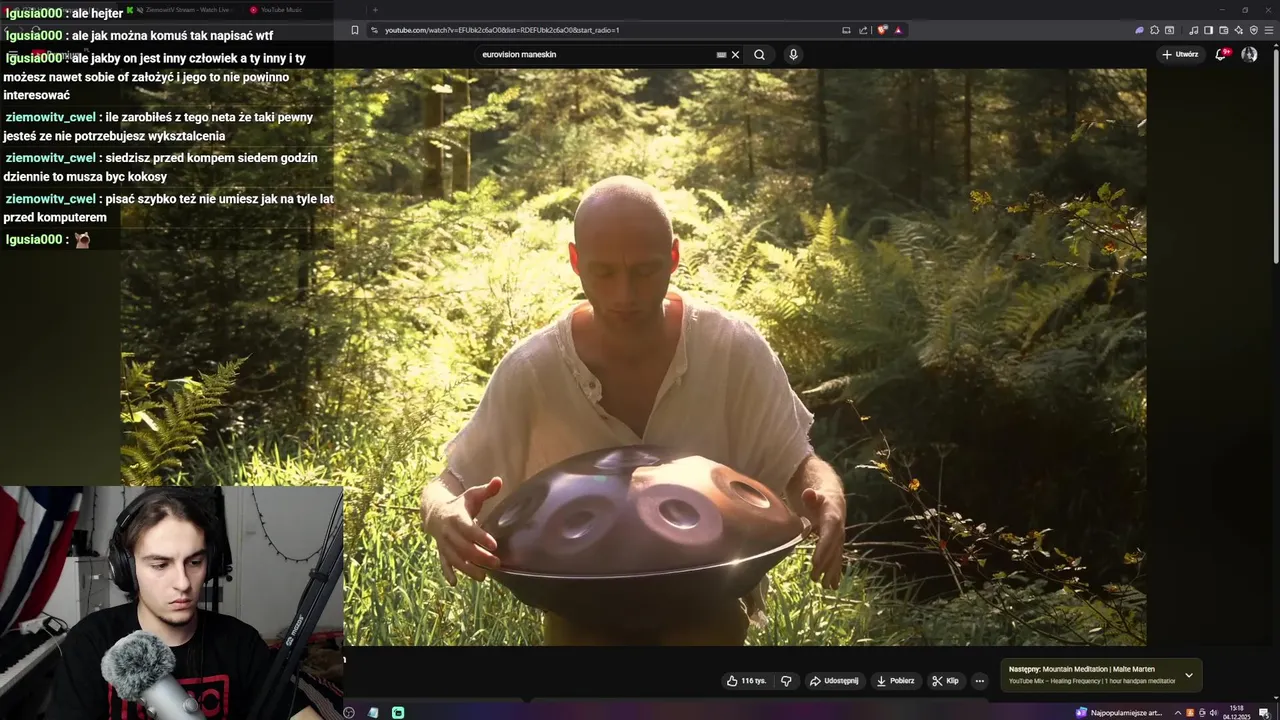Open the YouTube account avatar menu
The width and height of the screenshot is (1280, 720).
tap(1249, 54)
